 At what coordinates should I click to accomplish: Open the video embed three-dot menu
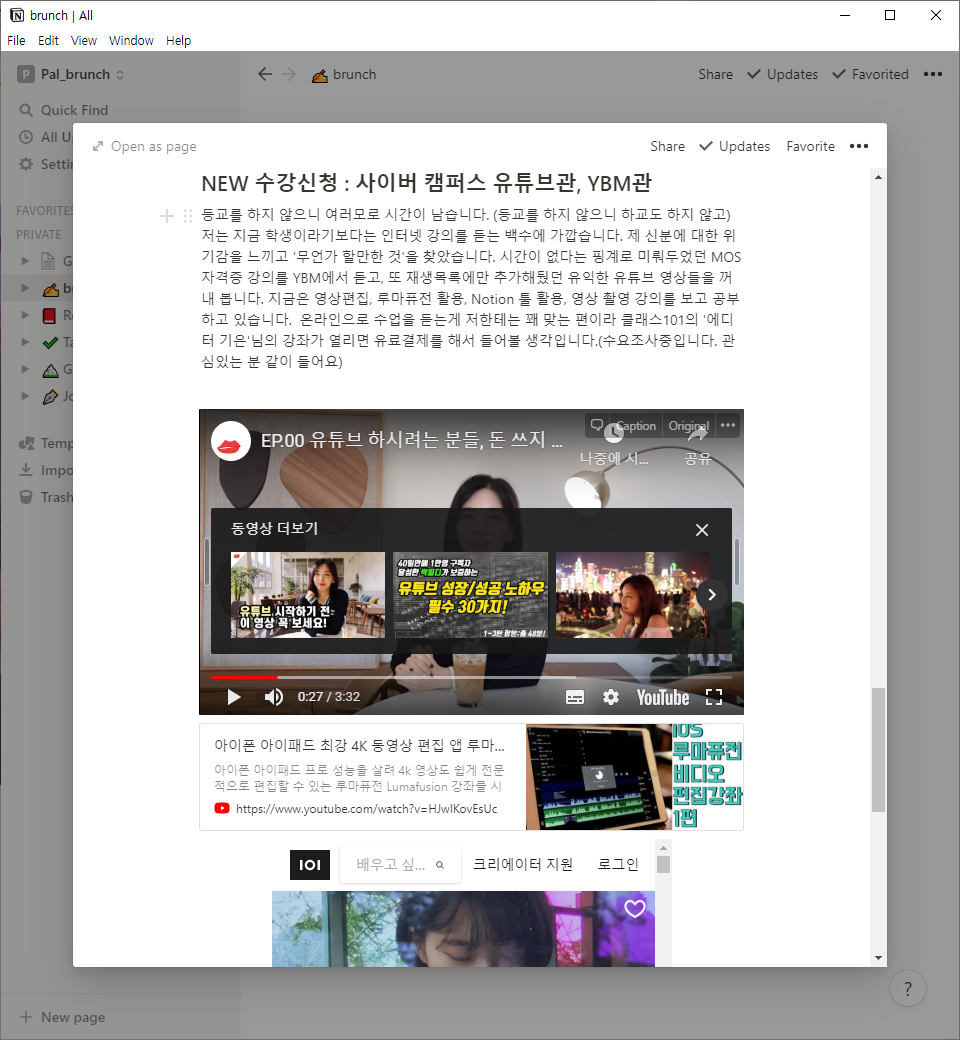pos(728,426)
